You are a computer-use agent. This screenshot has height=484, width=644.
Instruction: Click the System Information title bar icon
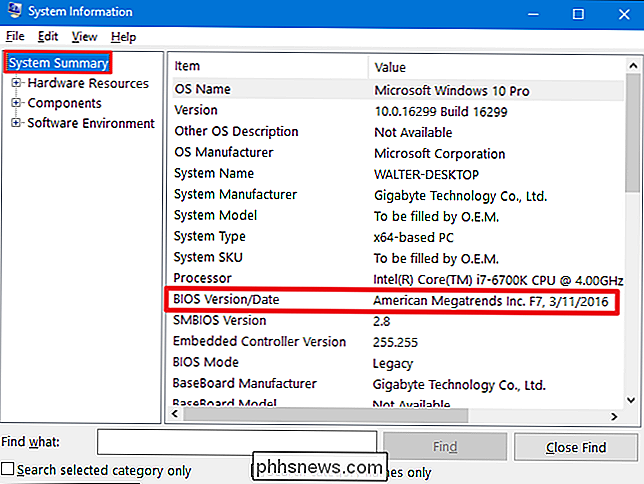(14, 11)
